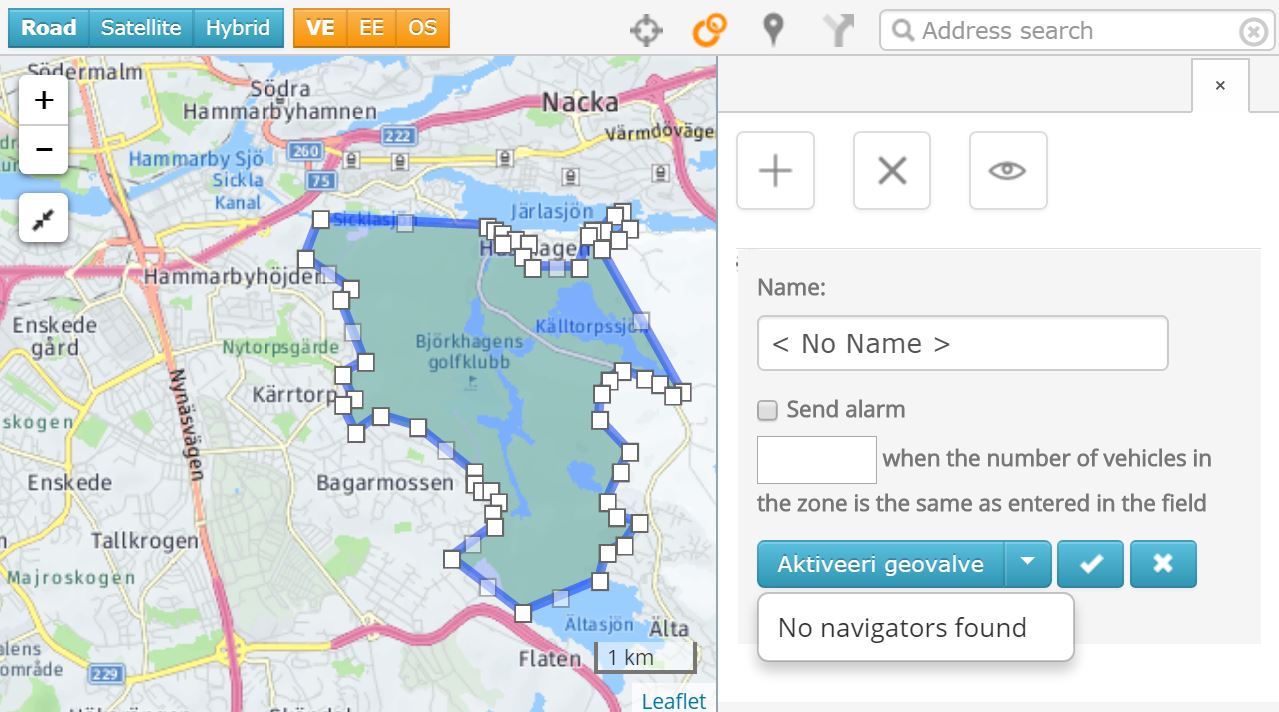Viewport: 1279px width, 712px height.
Task: Expand the Aktiveeri geovalve dropdown arrow
Action: 1027,564
